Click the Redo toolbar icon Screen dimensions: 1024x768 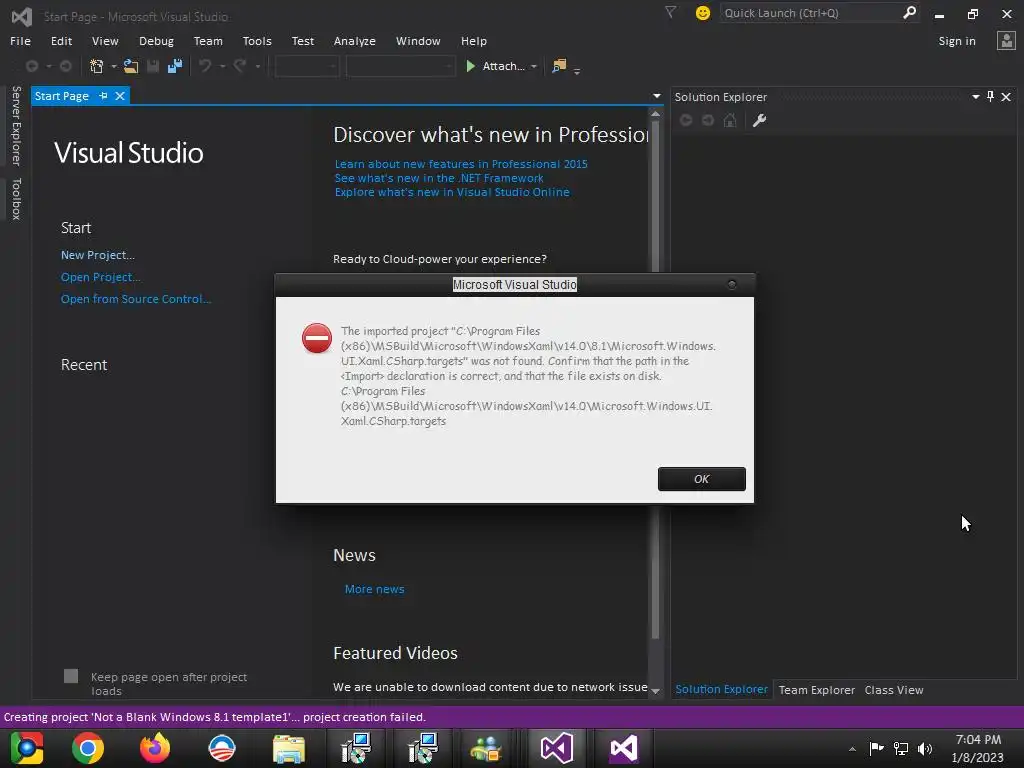[240, 66]
